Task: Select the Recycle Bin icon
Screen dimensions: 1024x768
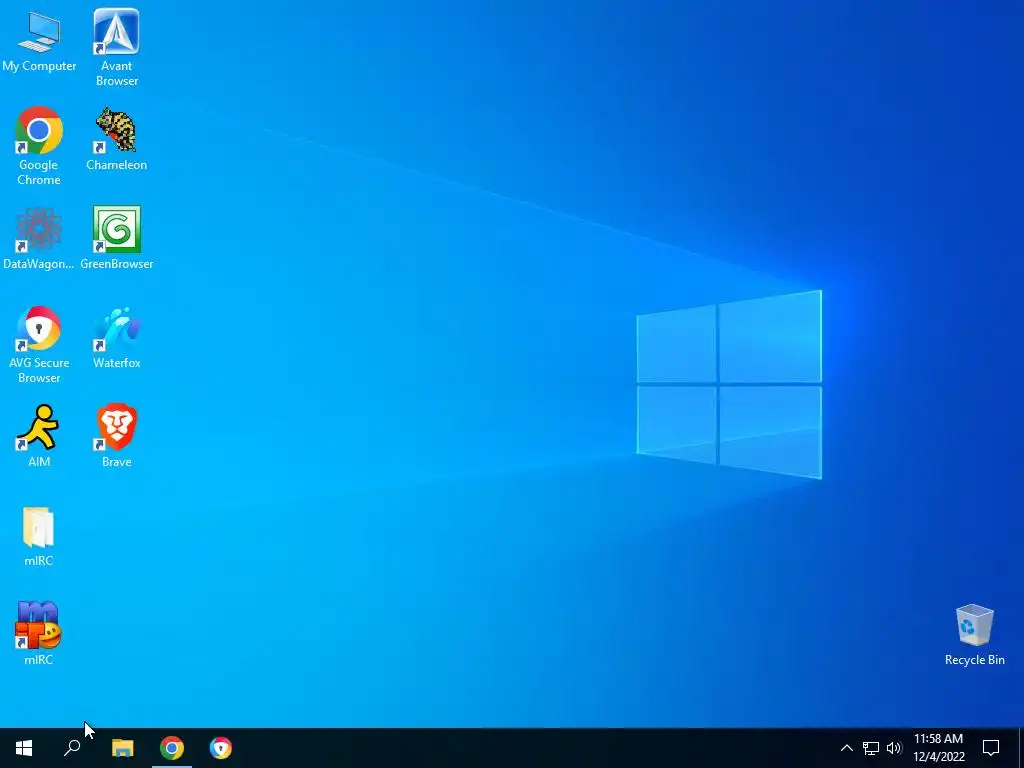Action: 974,635
